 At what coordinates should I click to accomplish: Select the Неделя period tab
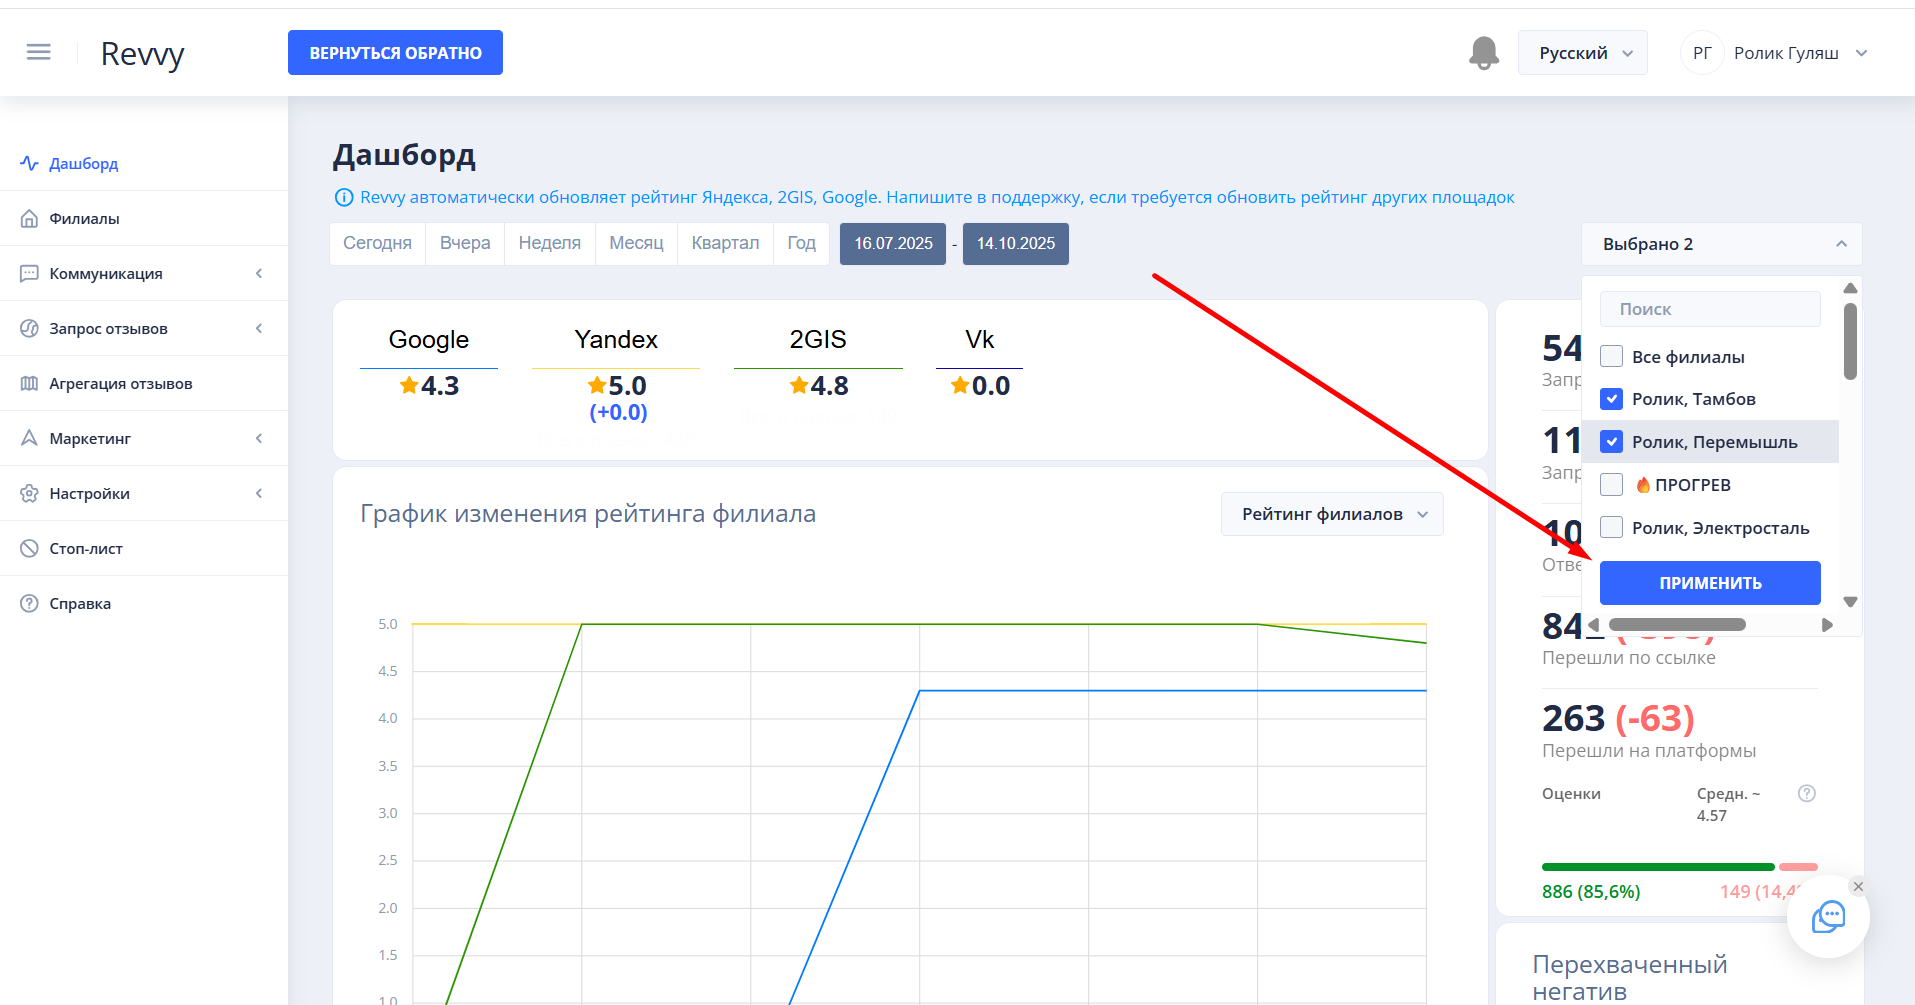tap(550, 243)
